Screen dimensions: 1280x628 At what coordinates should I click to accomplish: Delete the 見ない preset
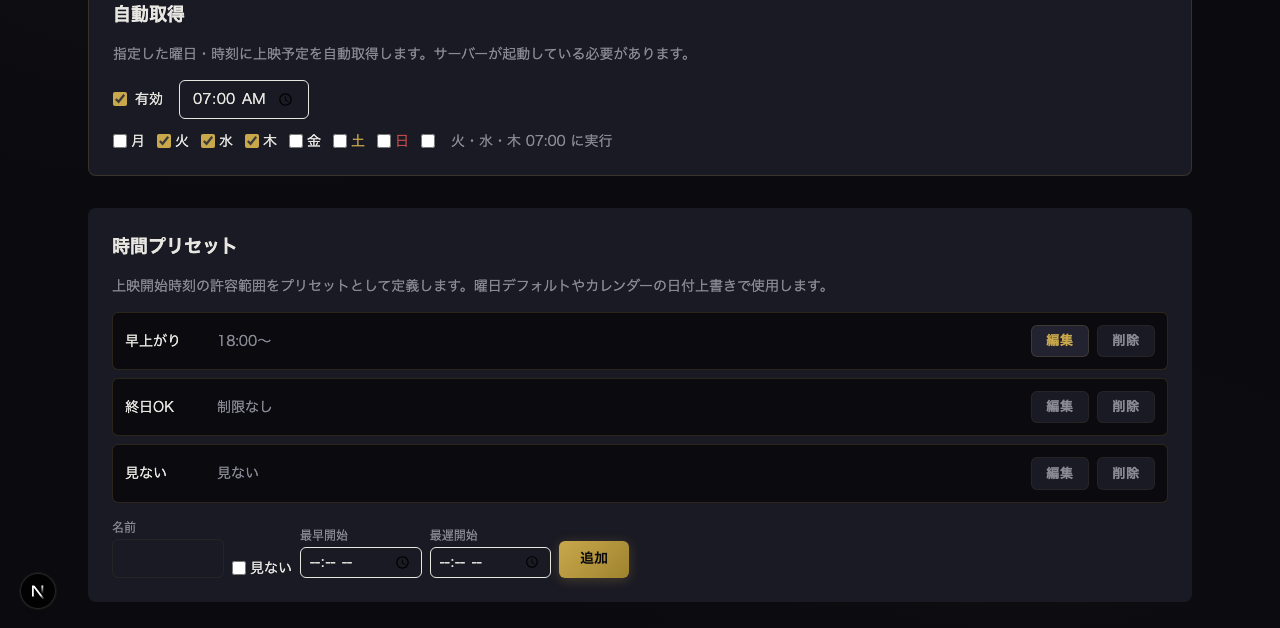click(1125, 473)
